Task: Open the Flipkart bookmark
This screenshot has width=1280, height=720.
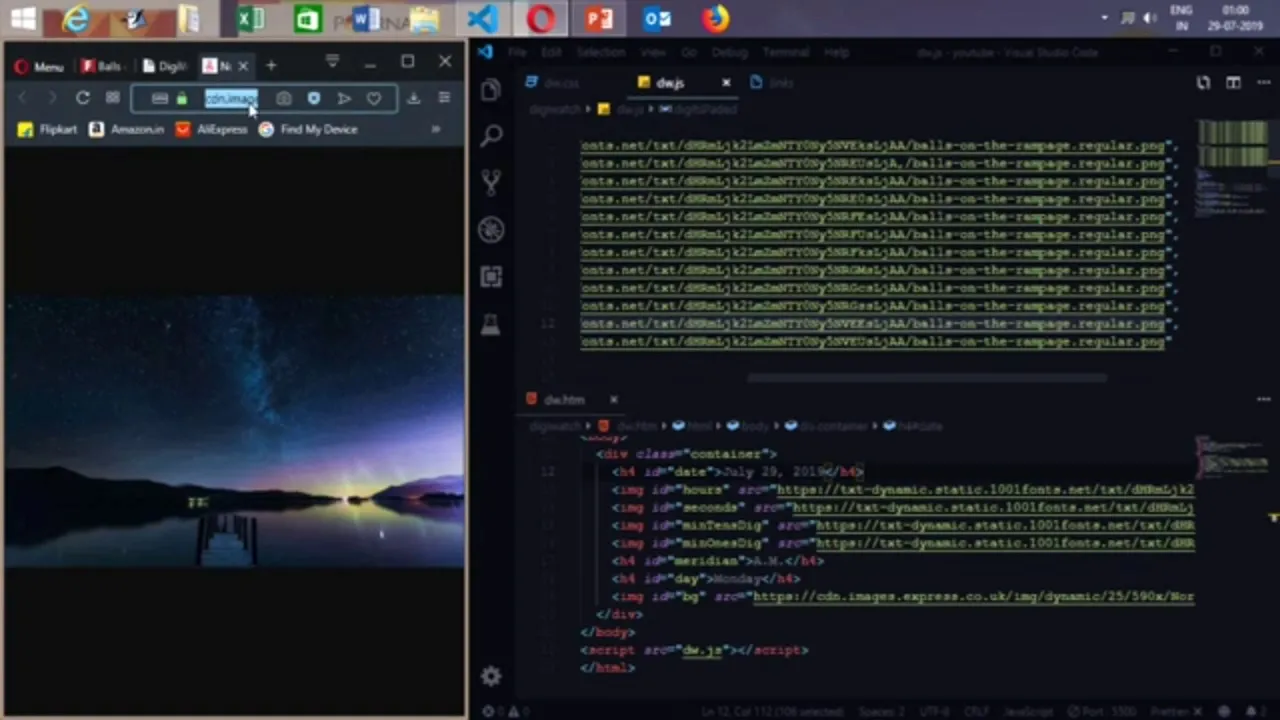Action: pos(47,129)
